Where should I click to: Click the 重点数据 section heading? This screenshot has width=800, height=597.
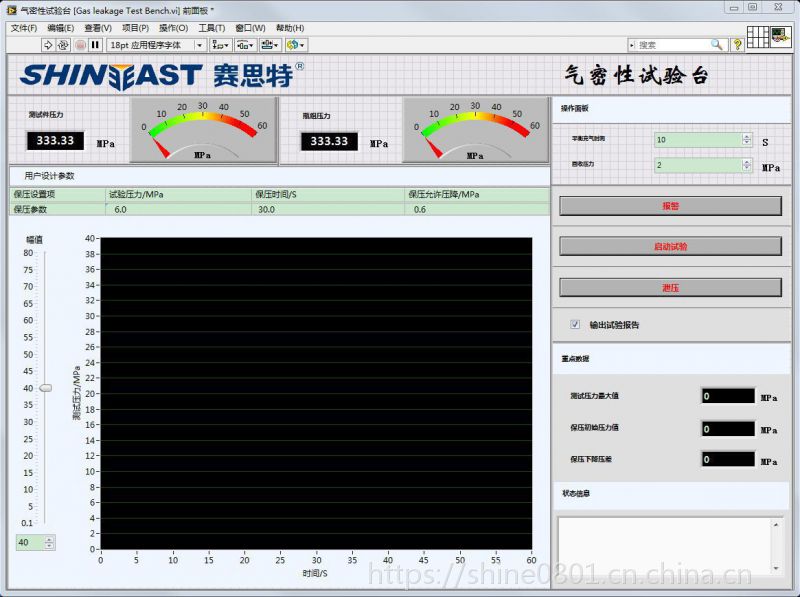point(575,359)
